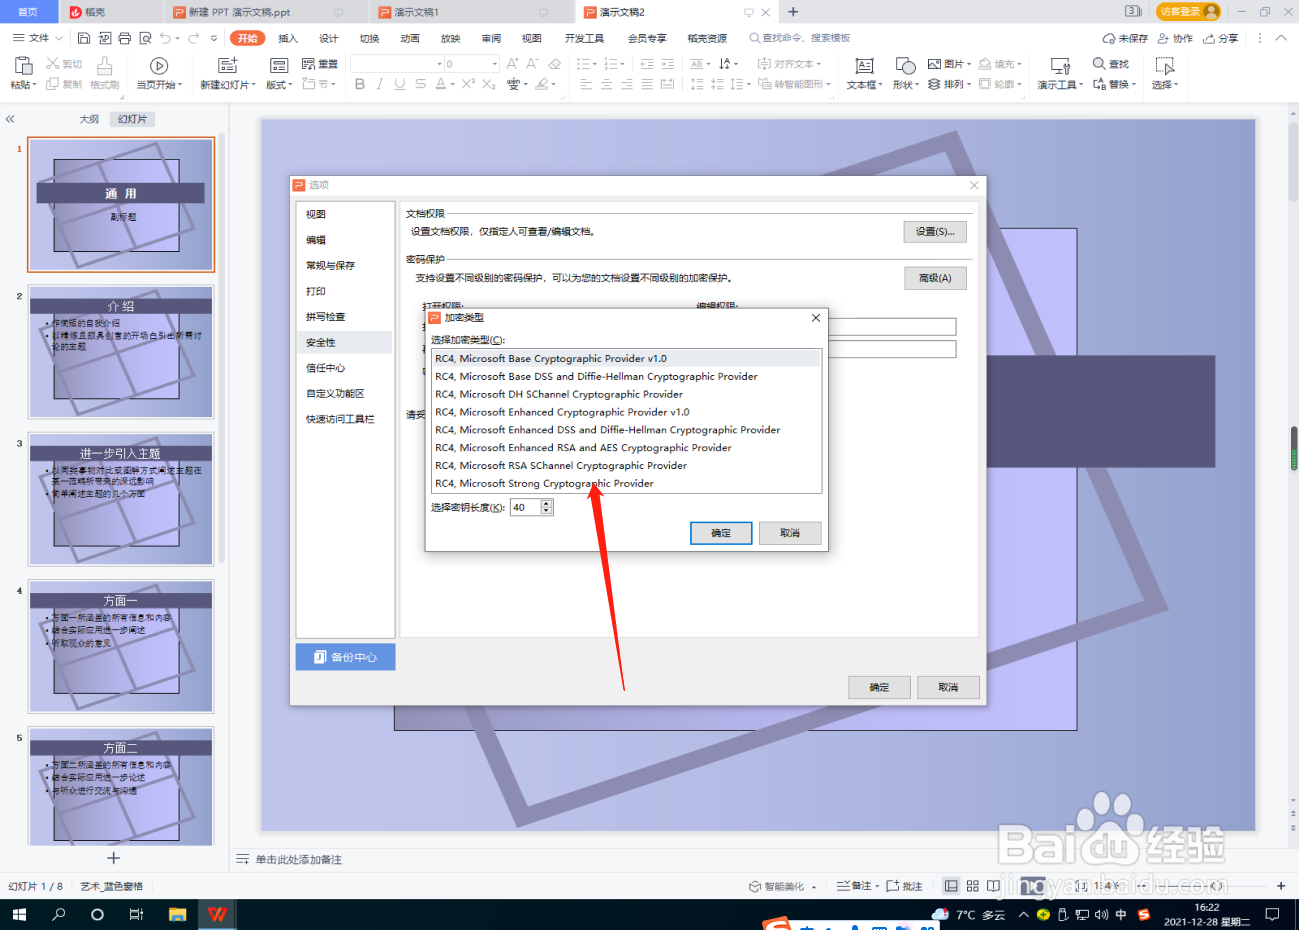Click the 文本框 text box icon
Viewport: 1299px width, 930px height.
tap(864, 66)
